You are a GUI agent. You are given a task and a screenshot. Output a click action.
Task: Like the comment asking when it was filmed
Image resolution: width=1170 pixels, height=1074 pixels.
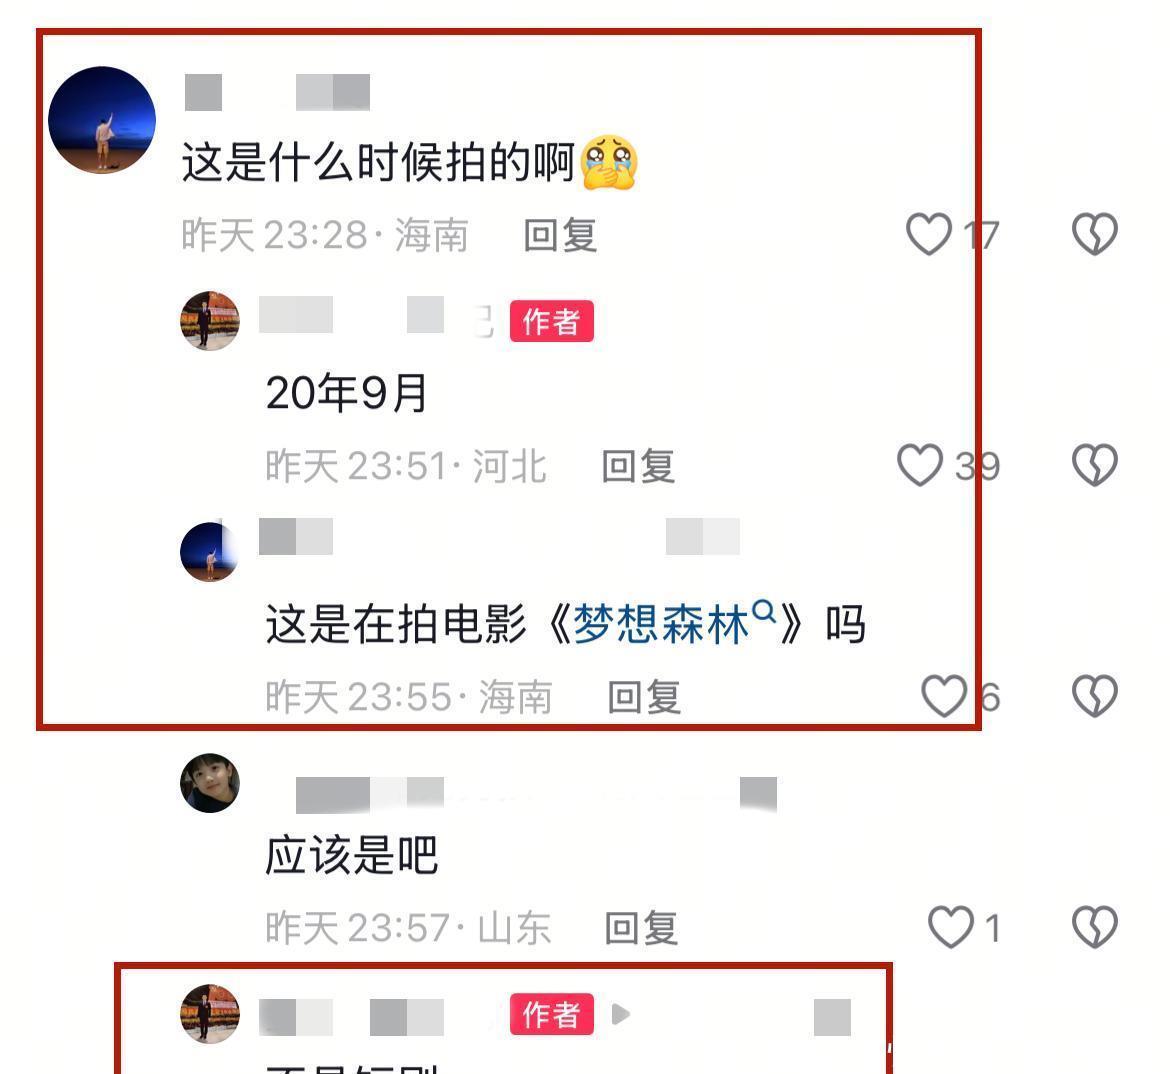click(928, 234)
